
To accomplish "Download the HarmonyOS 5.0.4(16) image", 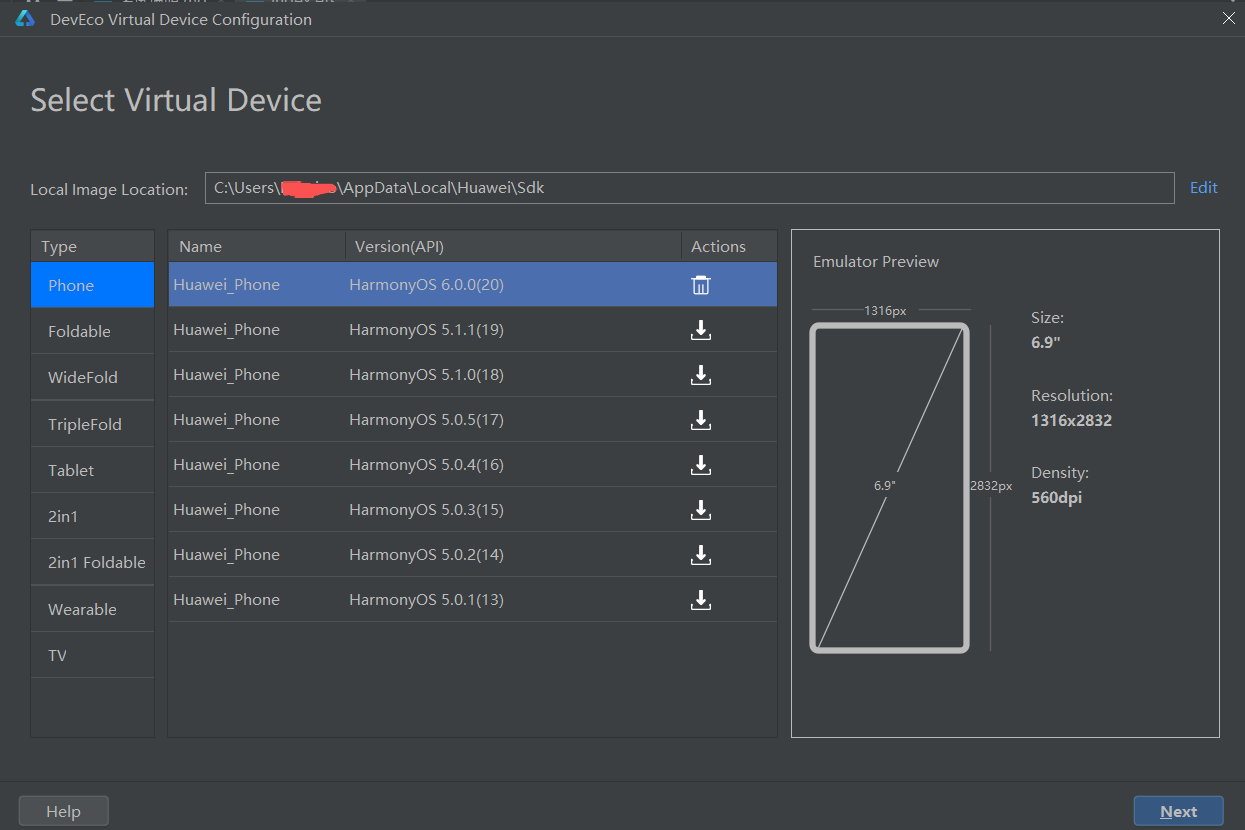I will (x=701, y=465).
